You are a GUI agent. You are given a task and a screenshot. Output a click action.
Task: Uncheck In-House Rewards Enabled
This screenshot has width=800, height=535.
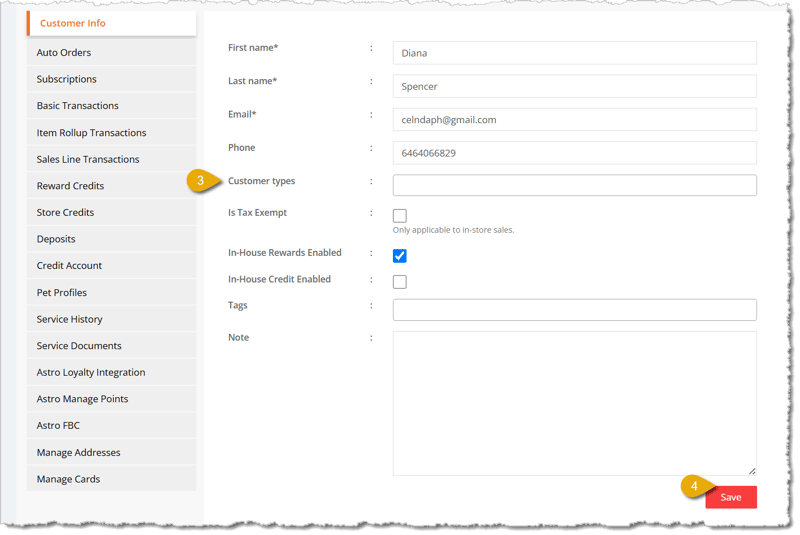point(399,256)
